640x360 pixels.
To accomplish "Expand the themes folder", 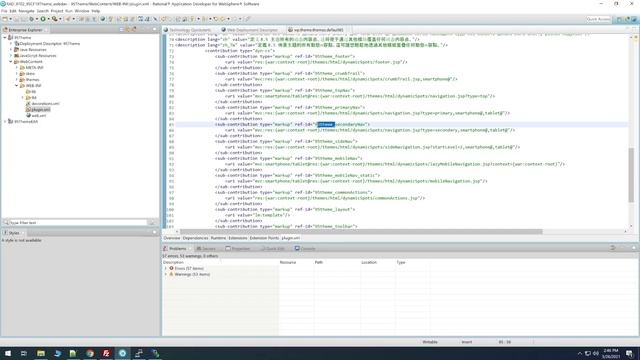I will (17, 80).
